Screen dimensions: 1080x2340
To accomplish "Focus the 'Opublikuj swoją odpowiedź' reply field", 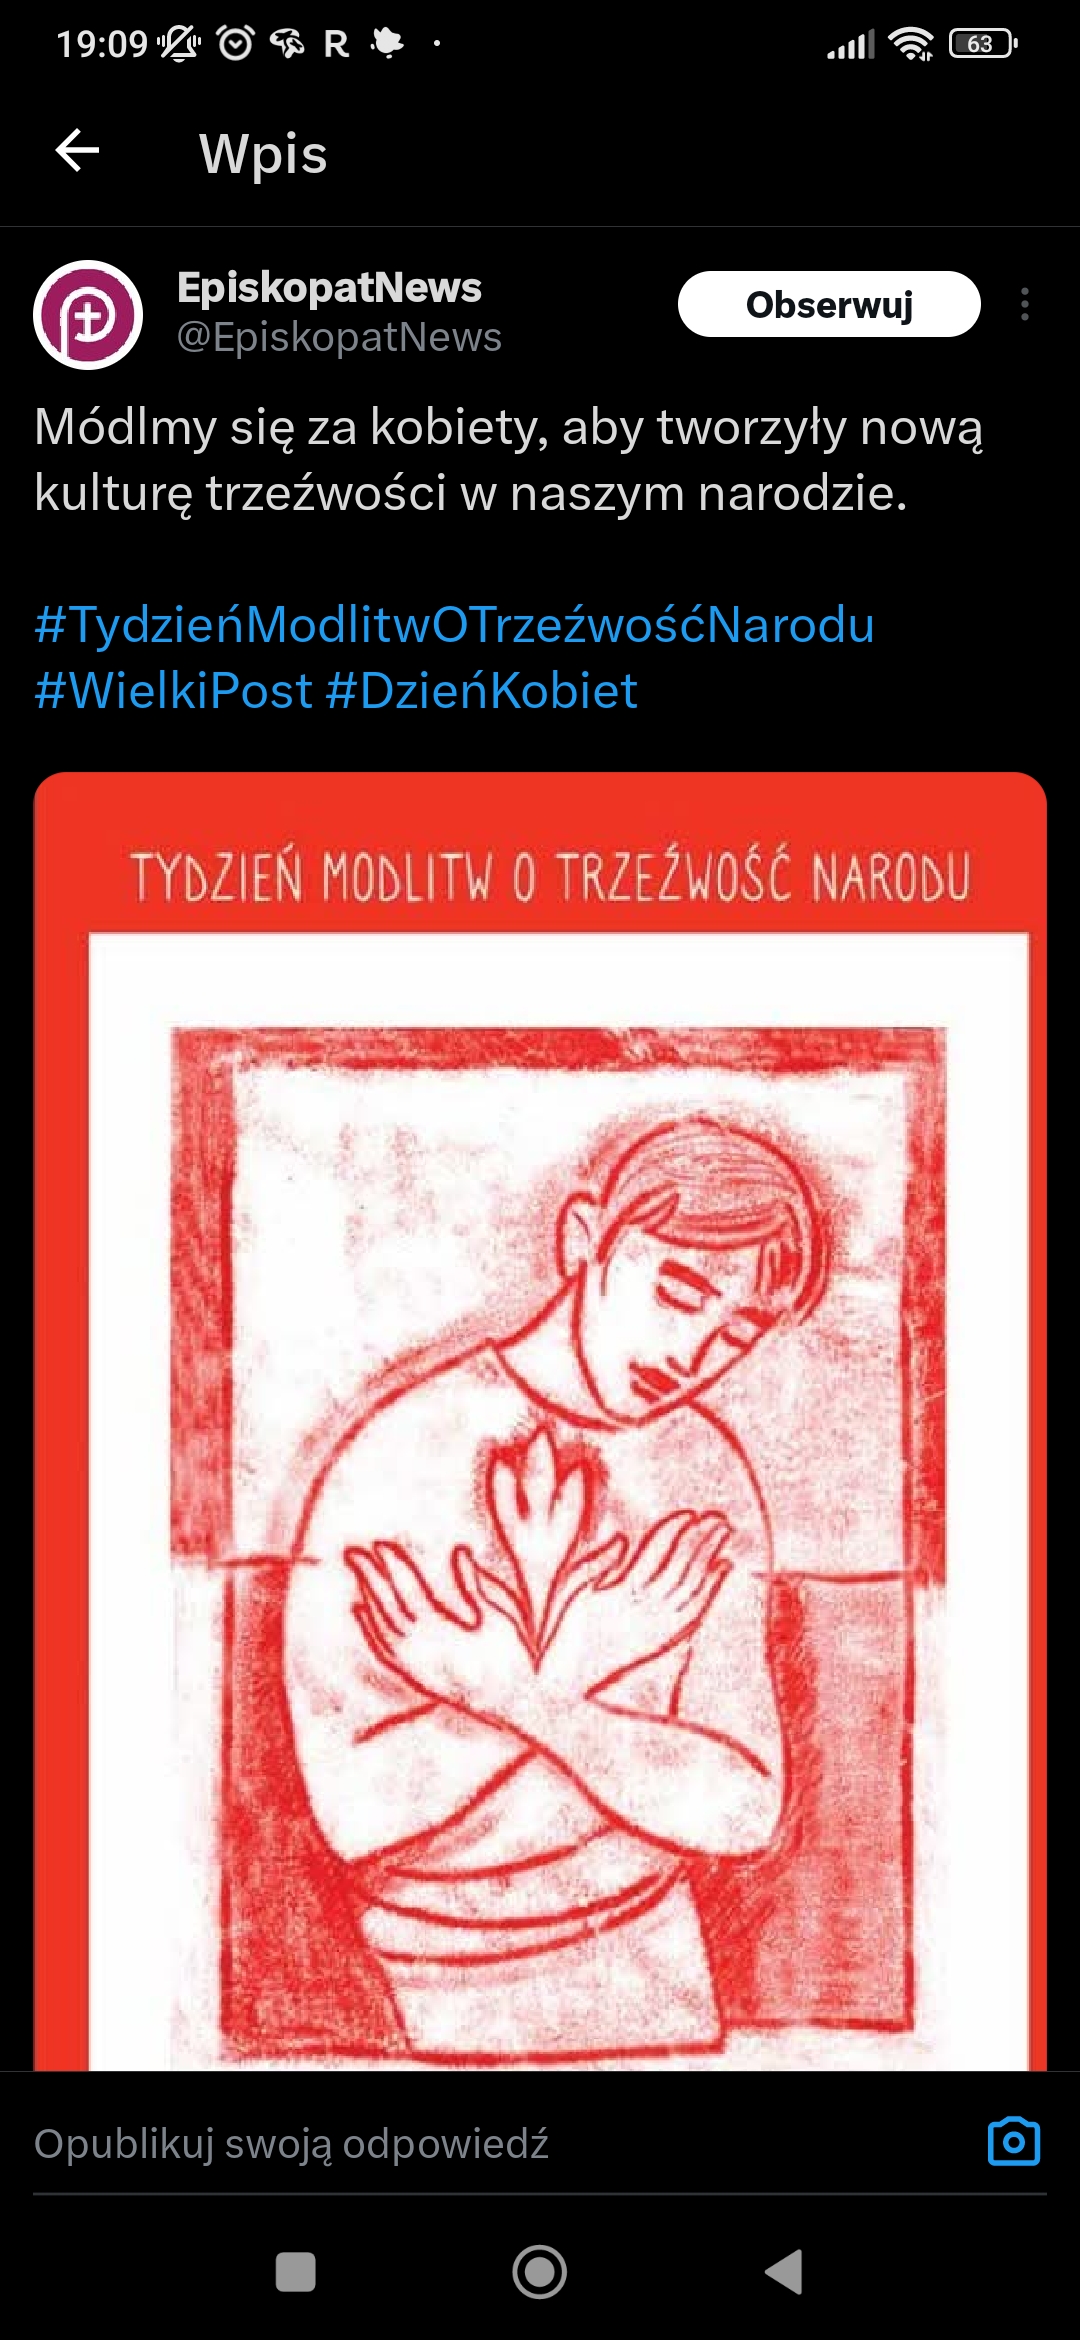I will point(500,2143).
